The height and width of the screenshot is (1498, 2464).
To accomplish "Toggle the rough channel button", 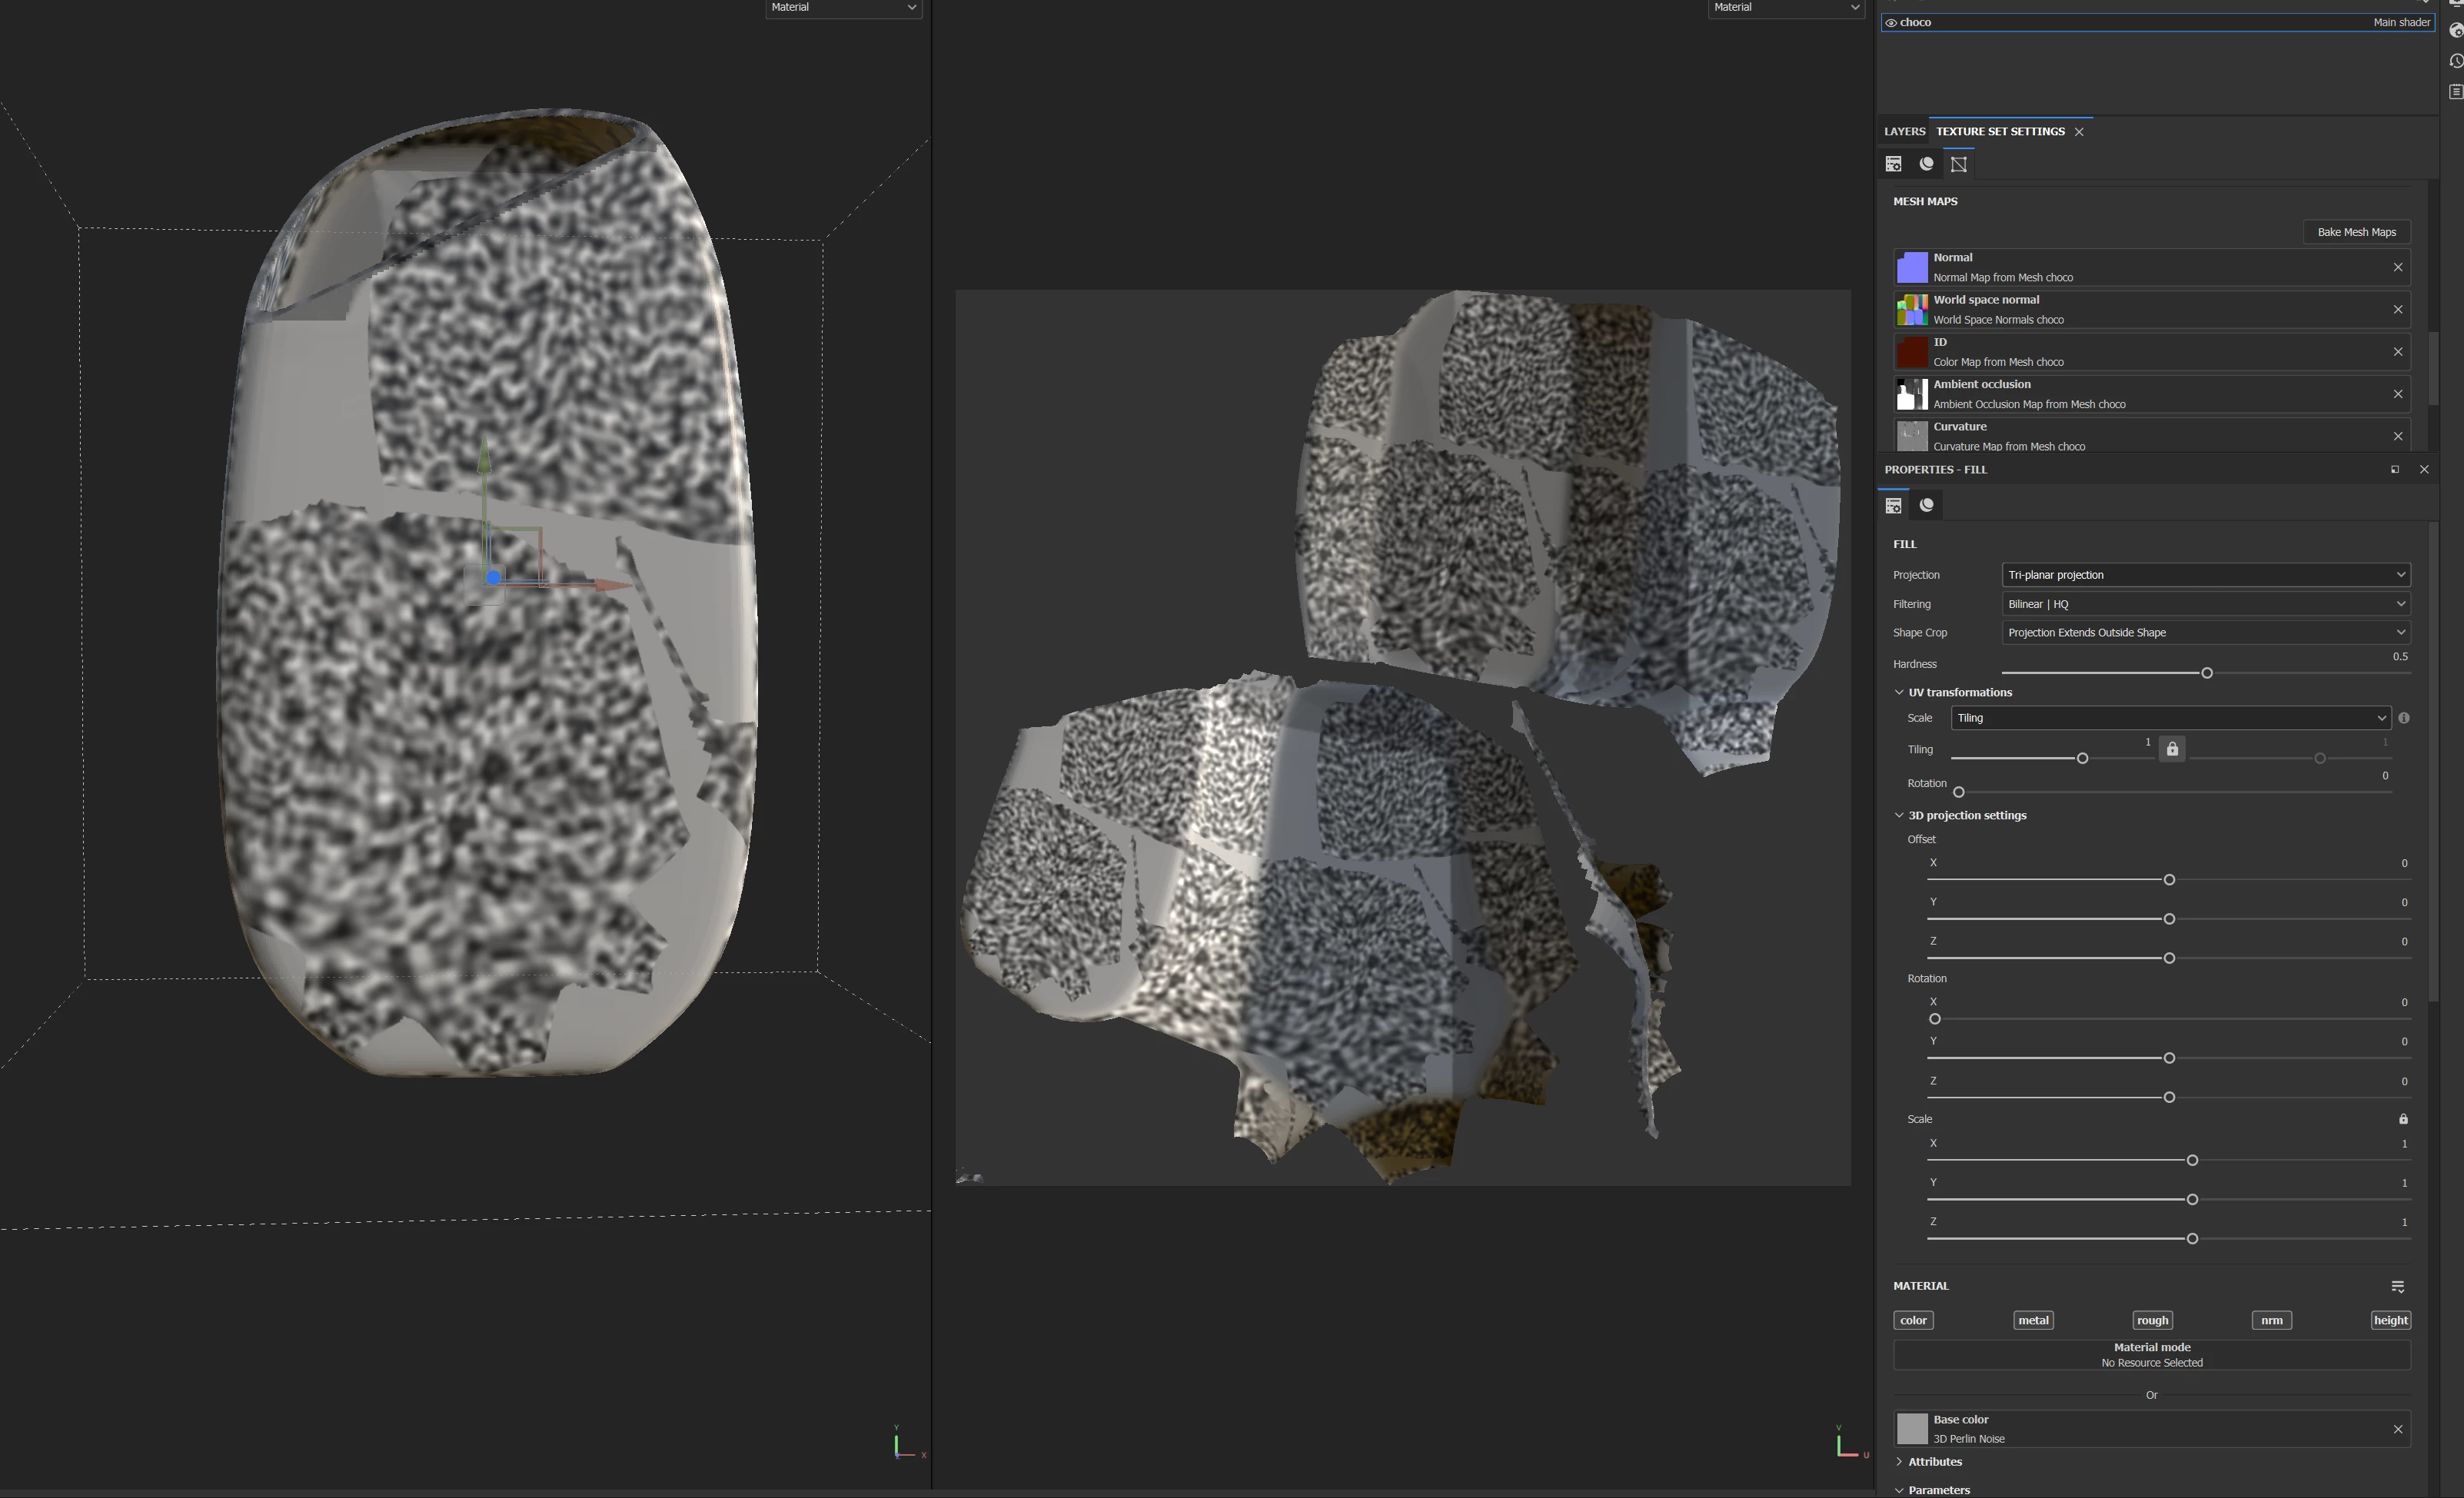I will tap(2152, 1320).
